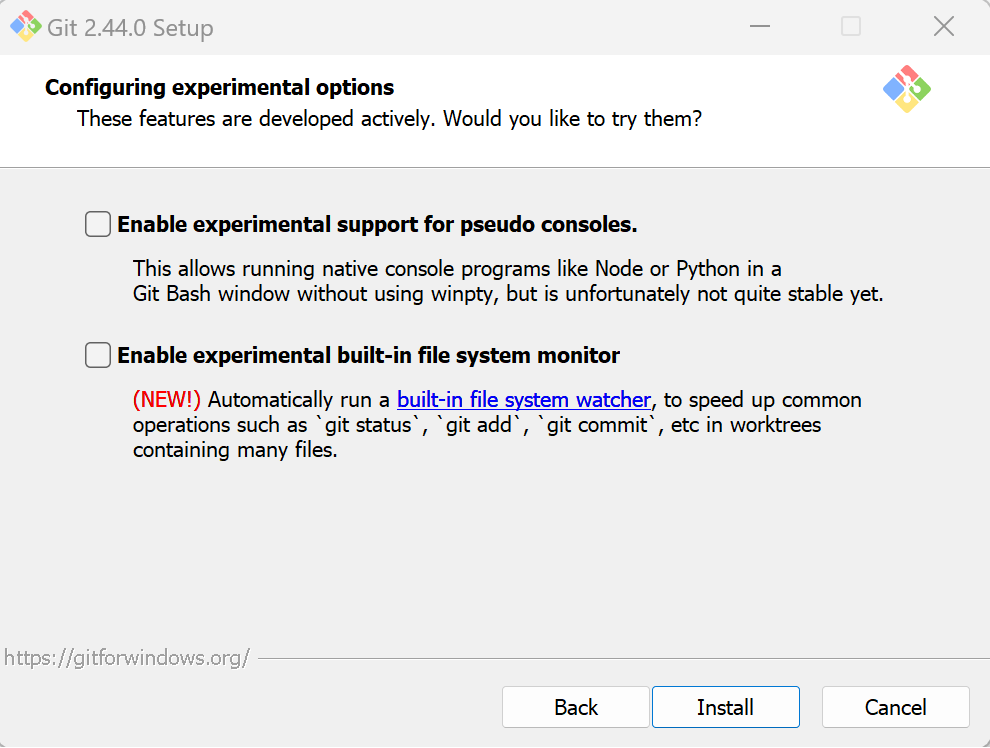Screen dimensions: 990x748
Task: Enable experimental pseudo consoles checkbox
Action: tap(98, 224)
